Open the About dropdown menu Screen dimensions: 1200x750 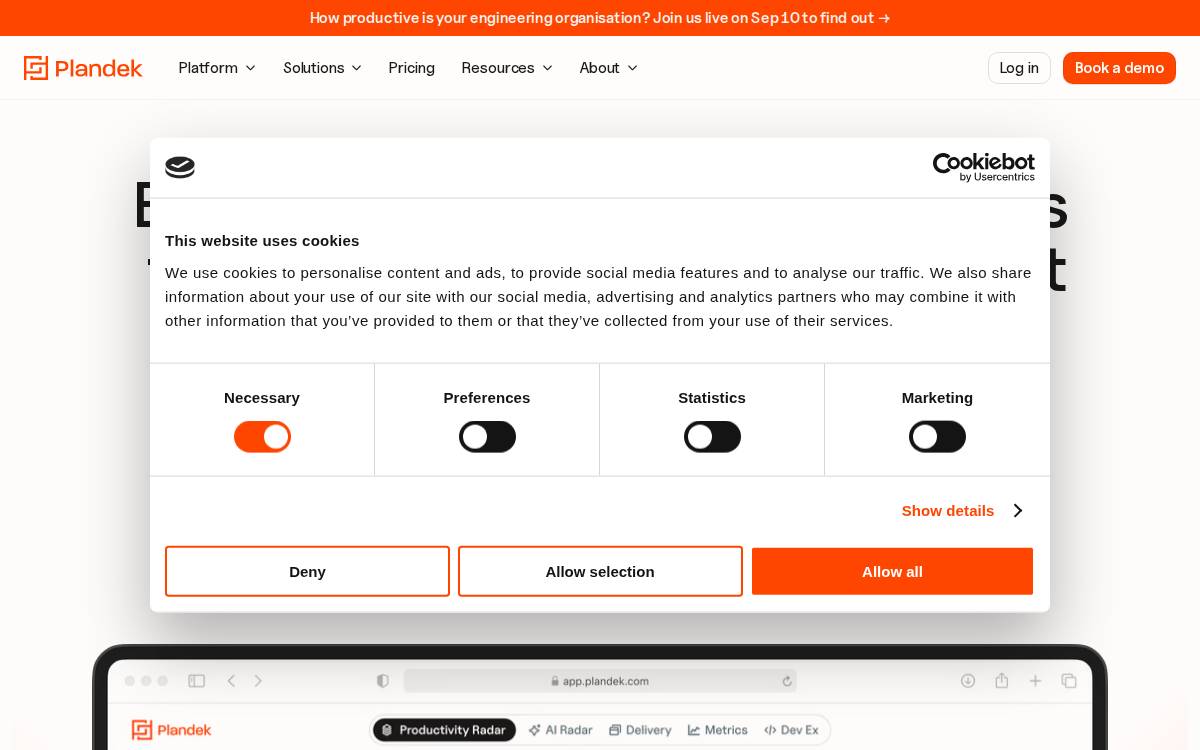pos(608,68)
